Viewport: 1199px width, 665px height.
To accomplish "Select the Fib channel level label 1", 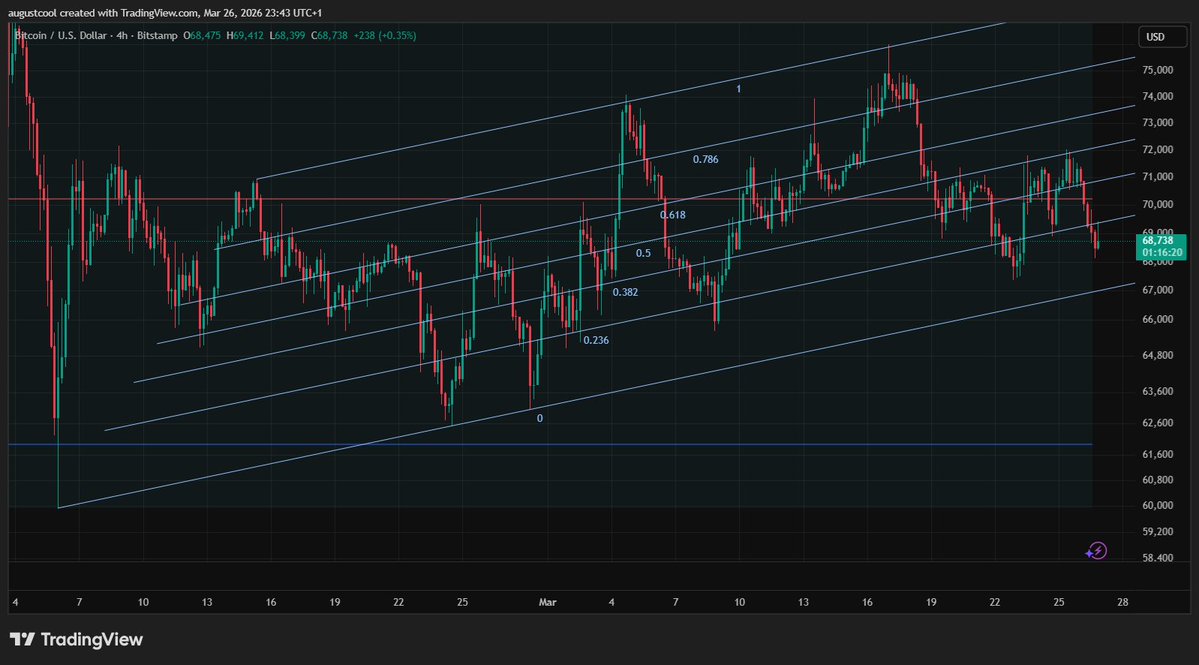I will [738, 89].
